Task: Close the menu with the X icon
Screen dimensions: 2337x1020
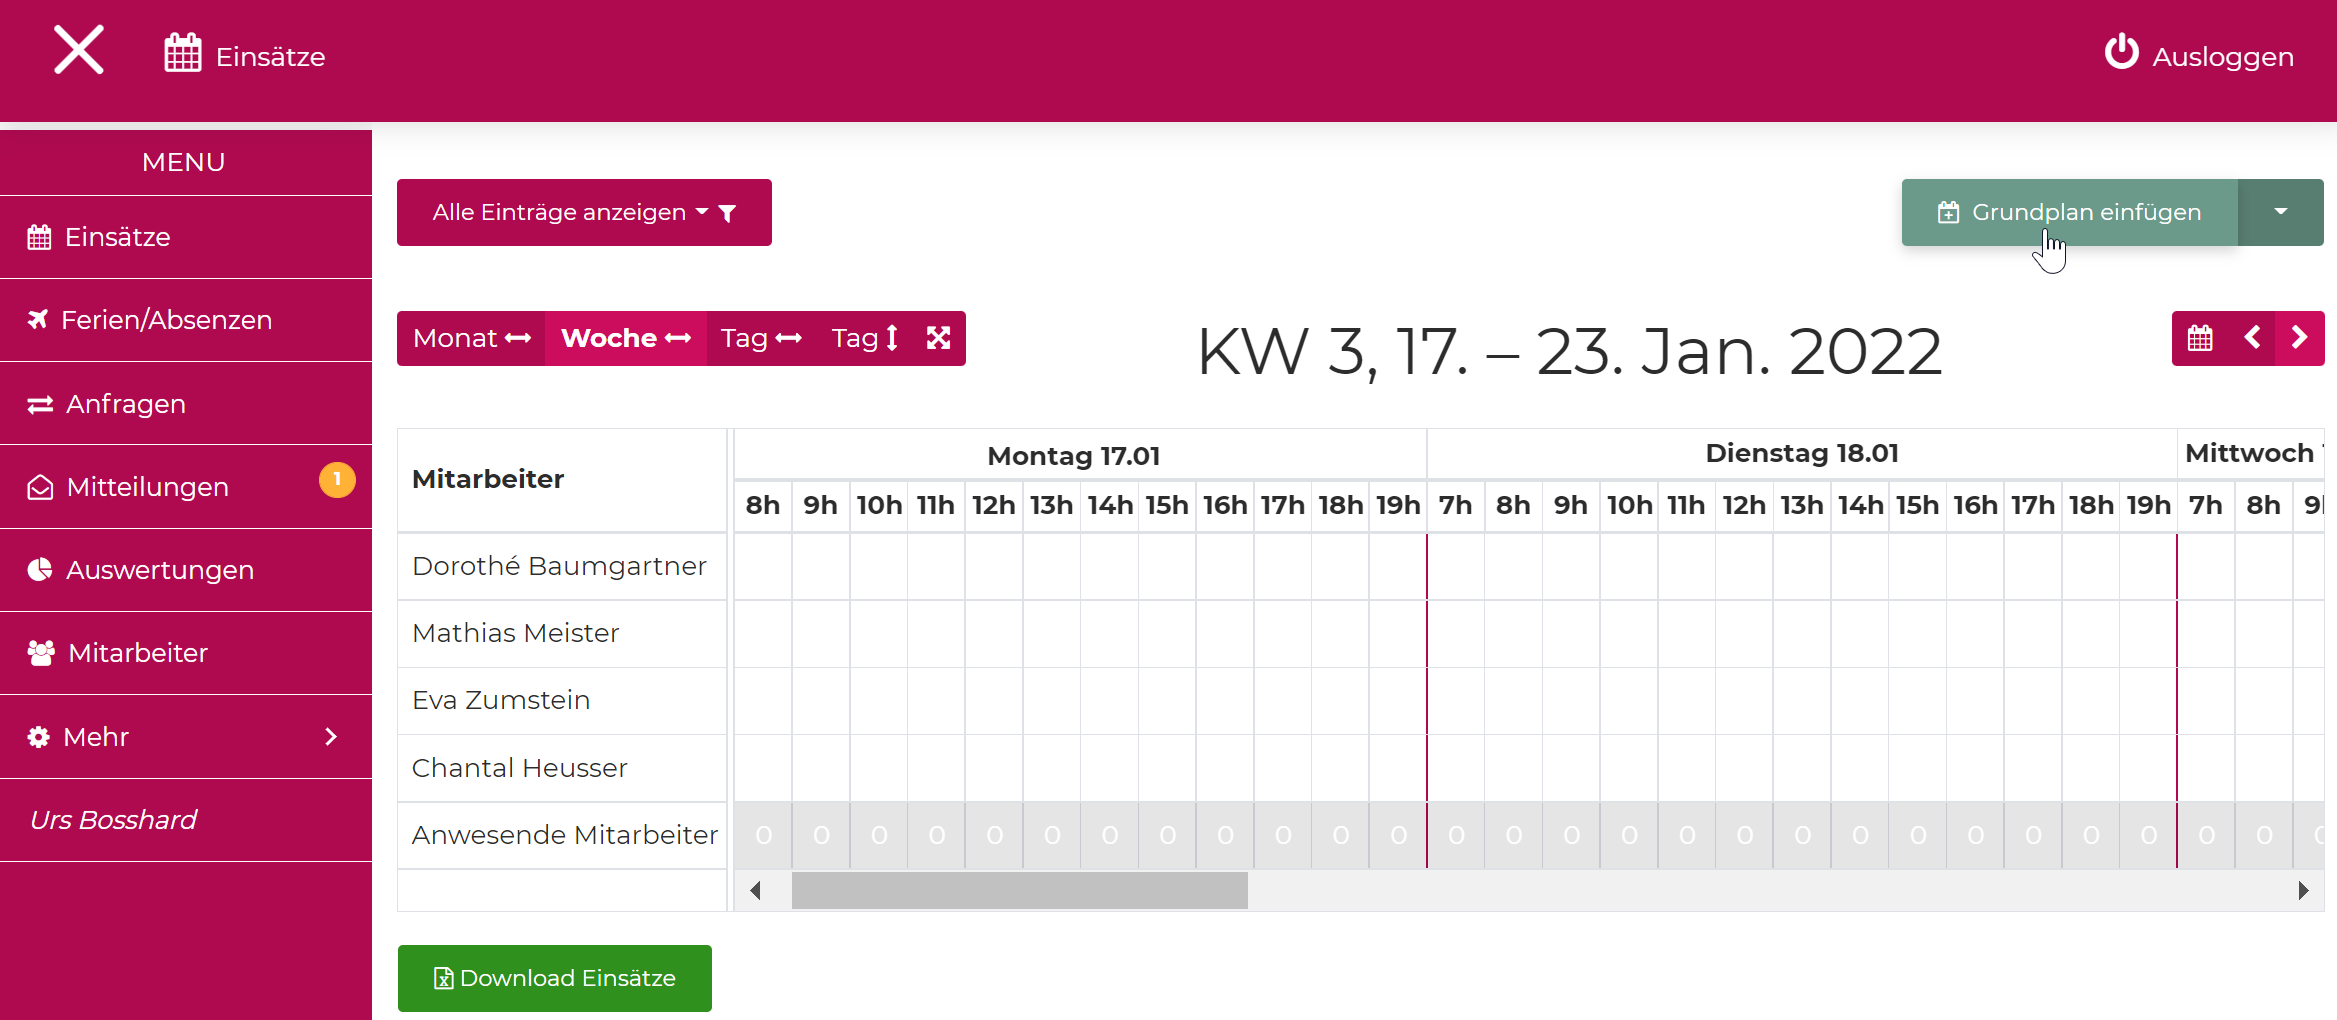Action: click(79, 51)
